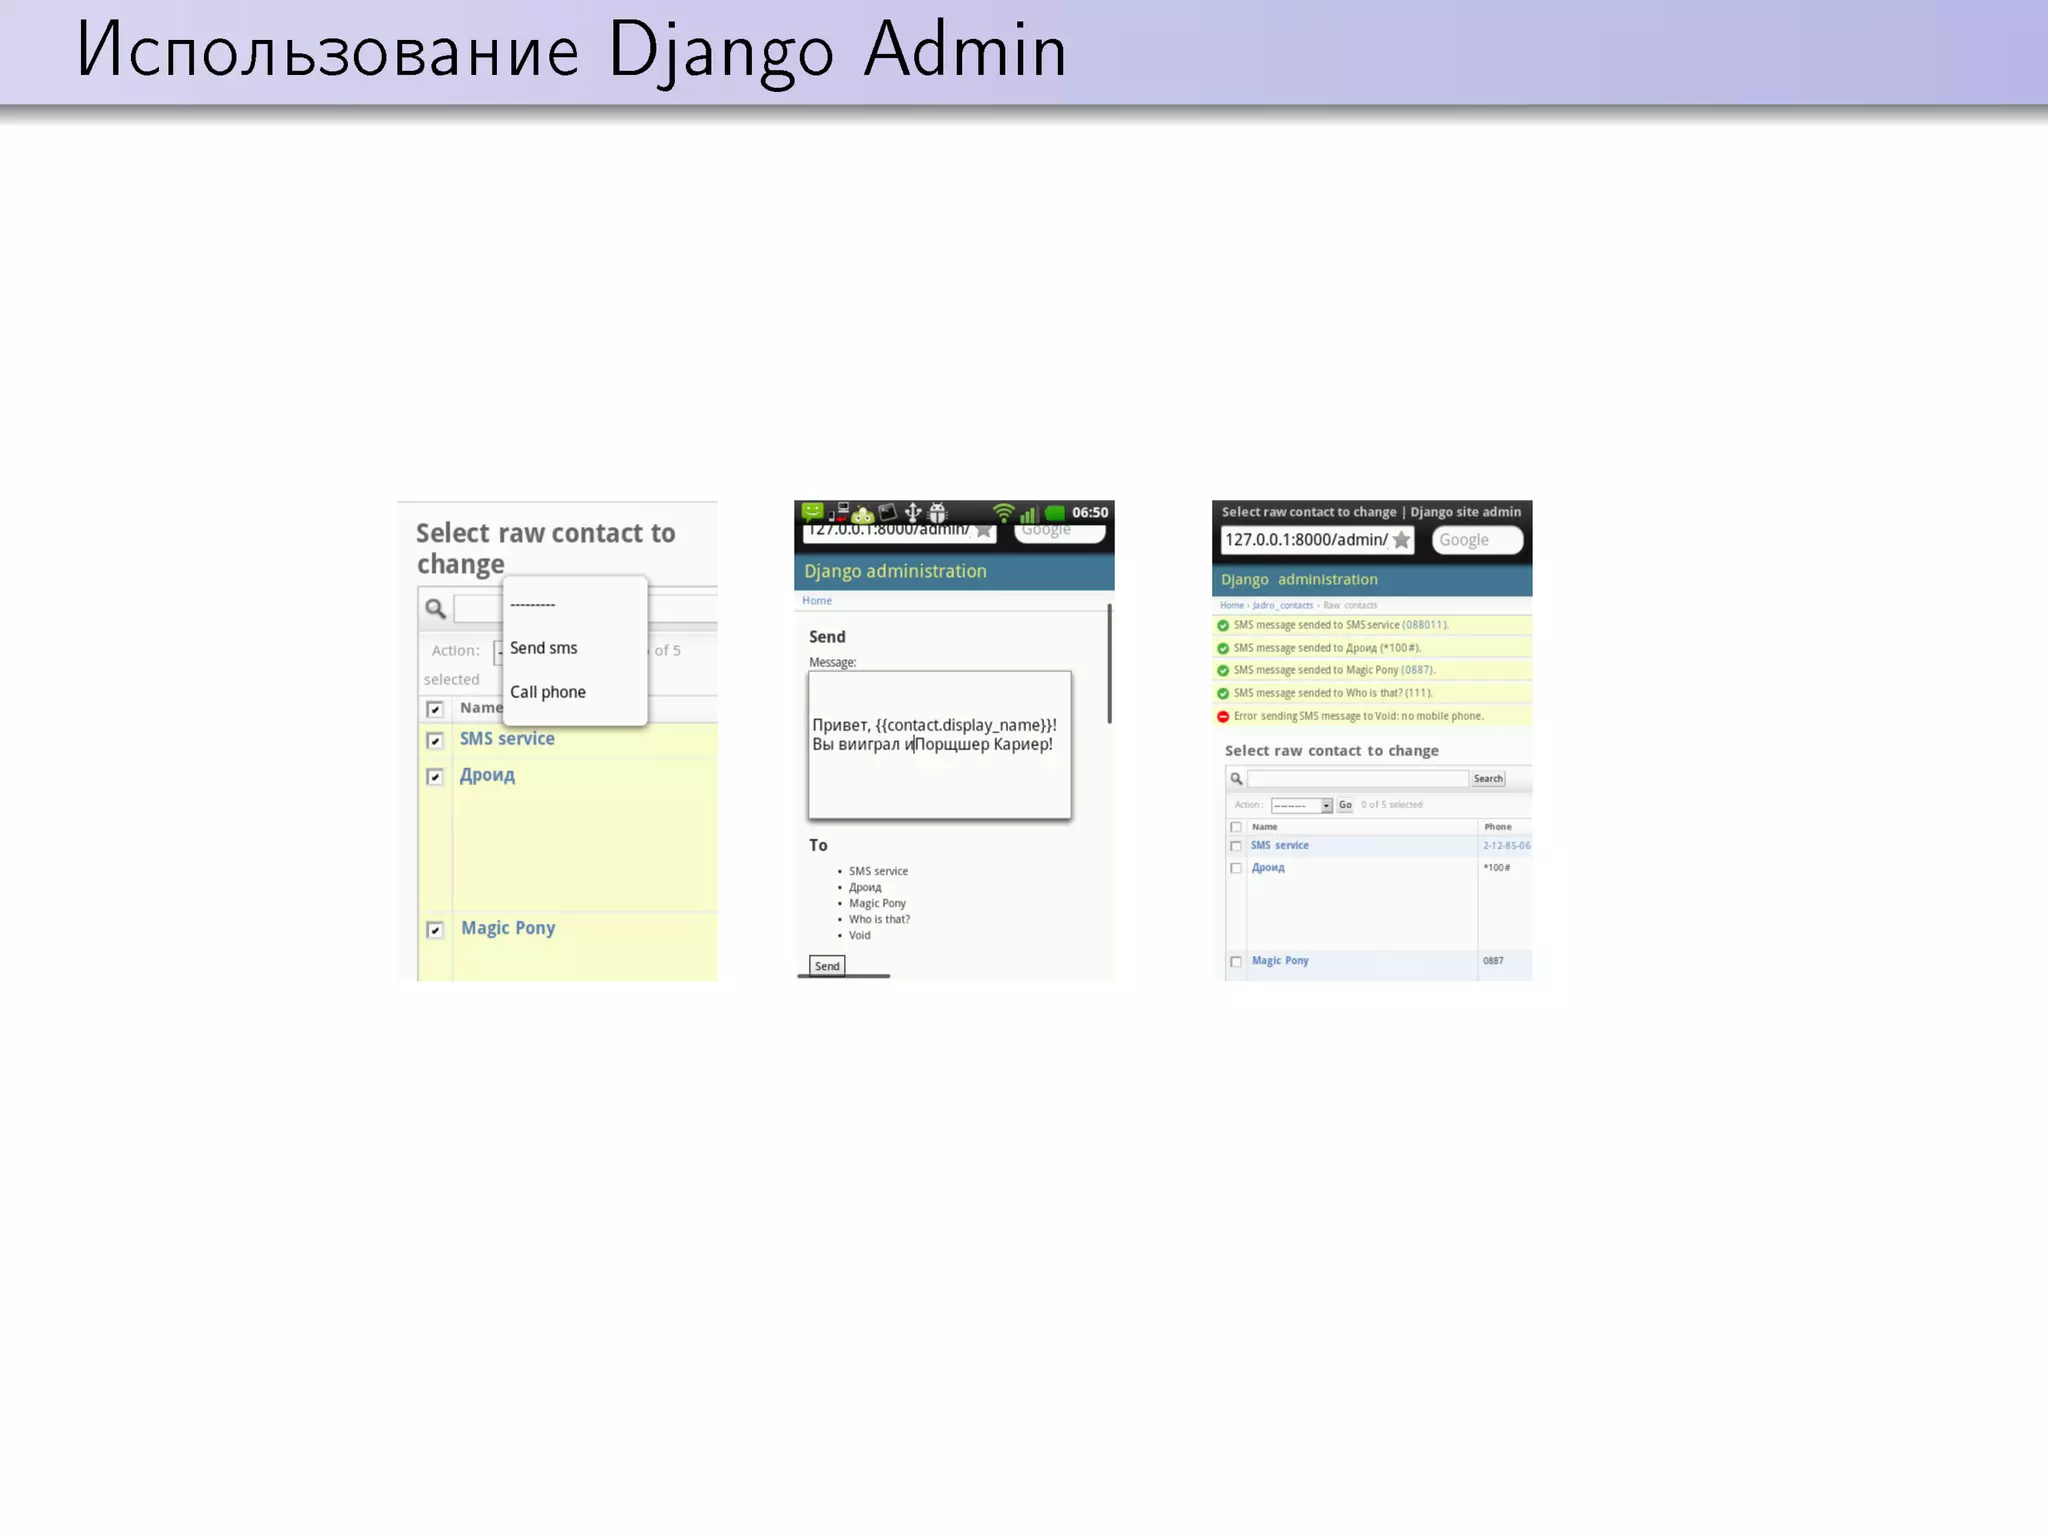Click the Go button next to the Action dropdown
Image resolution: width=2048 pixels, height=1536 pixels.
1345,805
